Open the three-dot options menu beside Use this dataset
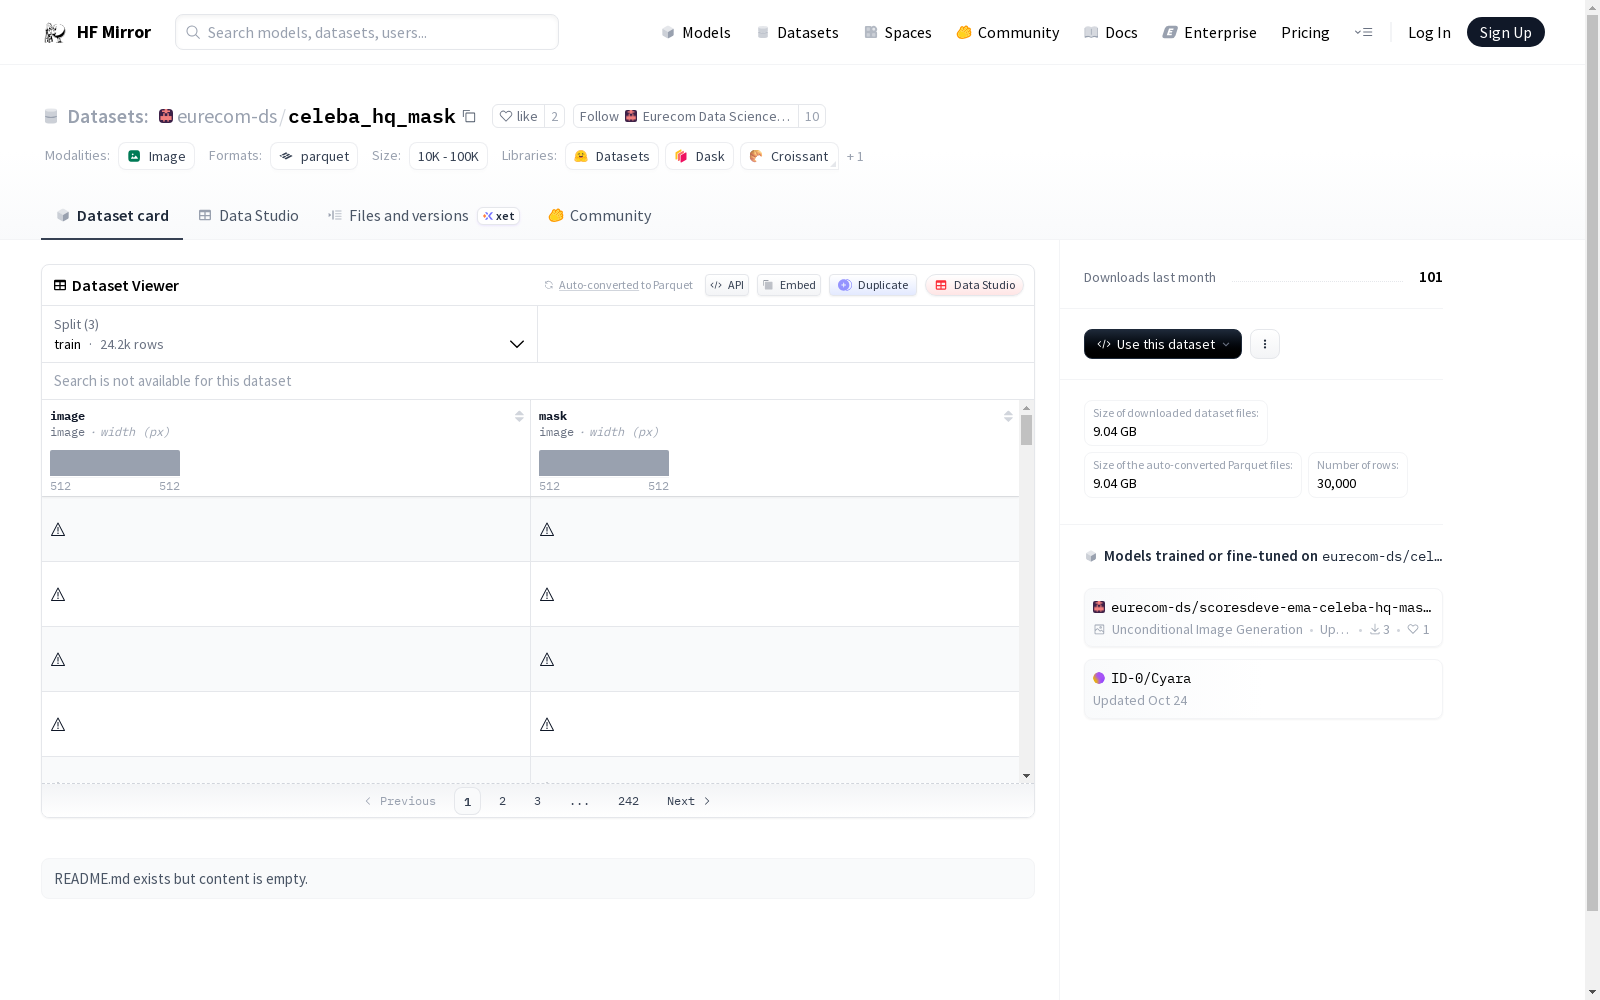The width and height of the screenshot is (1600, 1000). (1265, 344)
